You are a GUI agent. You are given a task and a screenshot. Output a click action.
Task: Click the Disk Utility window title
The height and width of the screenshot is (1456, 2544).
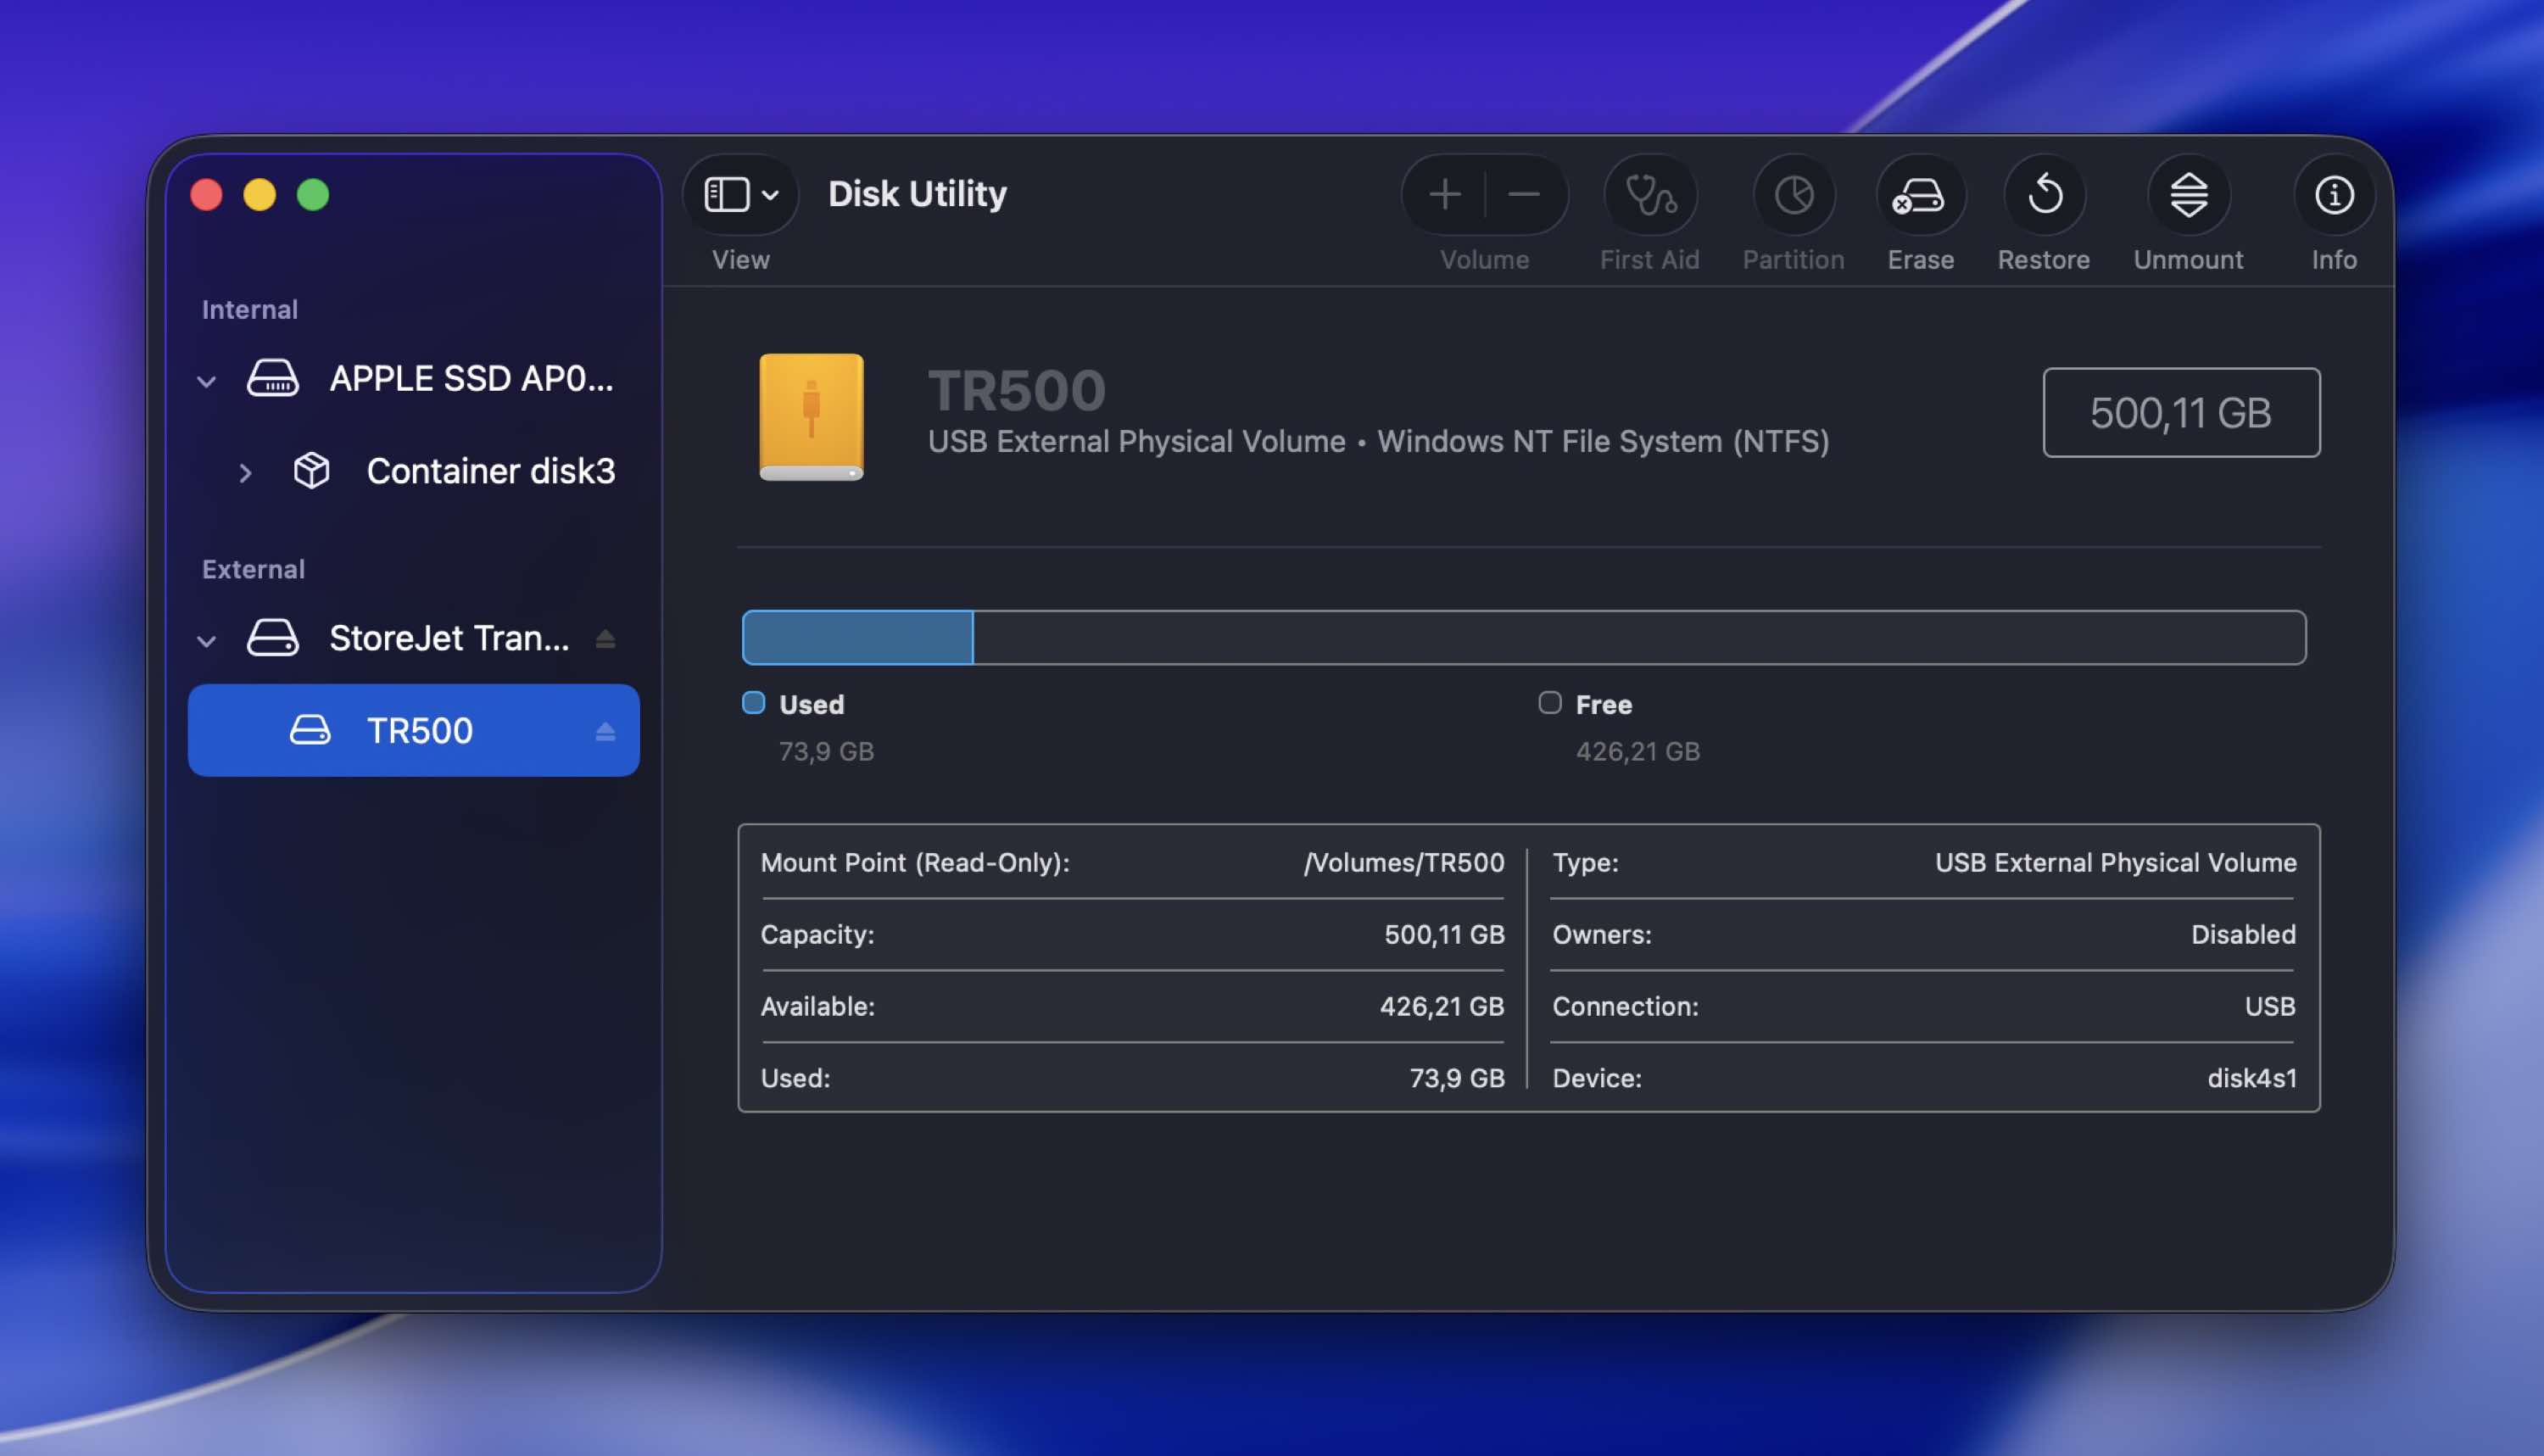pyautogui.click(x=917, y=193)
